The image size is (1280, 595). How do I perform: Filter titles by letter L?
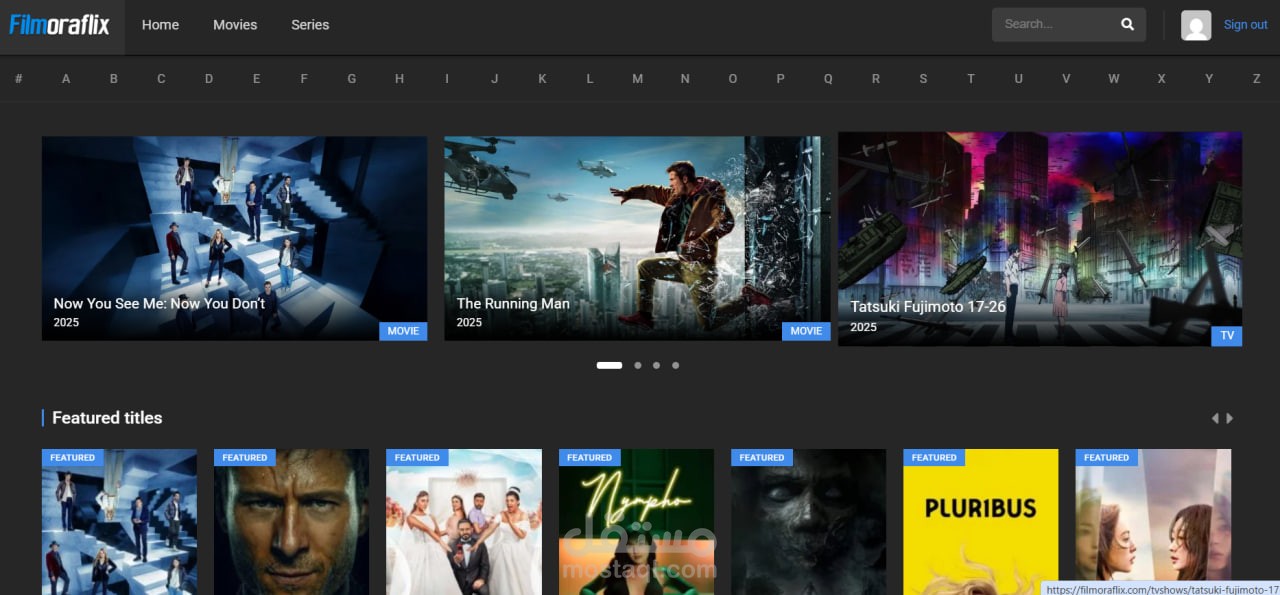590,78
